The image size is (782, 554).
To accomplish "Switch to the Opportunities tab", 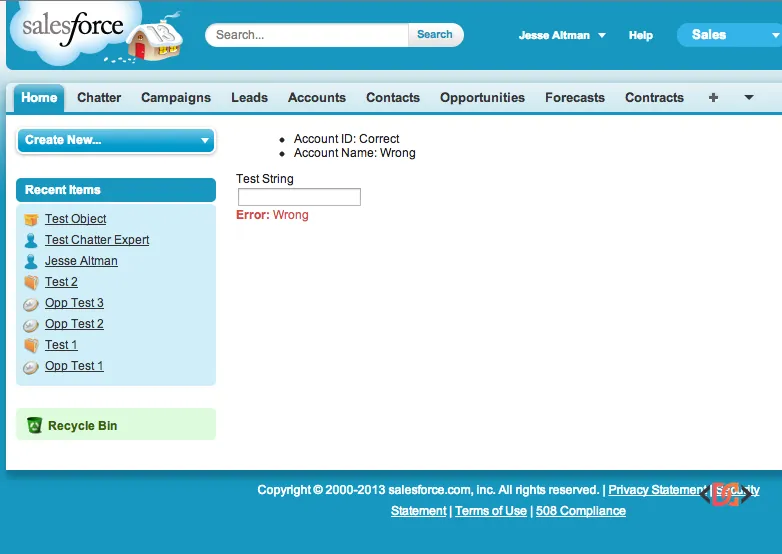I will pos(482,98).
